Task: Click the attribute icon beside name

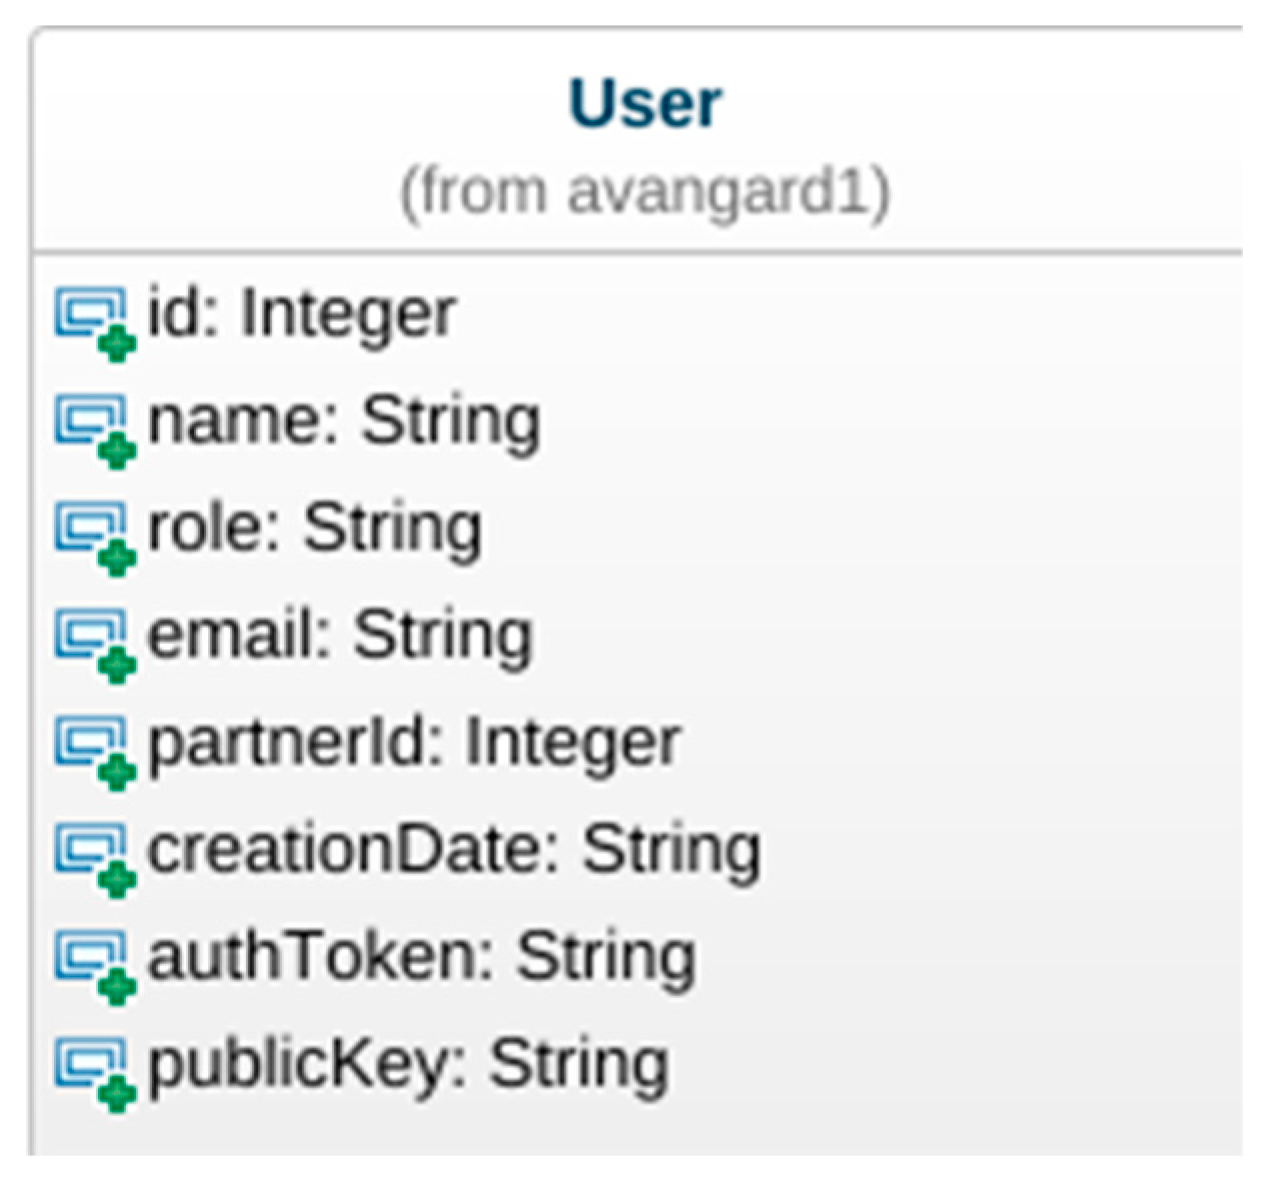Action: (x=94, y=430)
